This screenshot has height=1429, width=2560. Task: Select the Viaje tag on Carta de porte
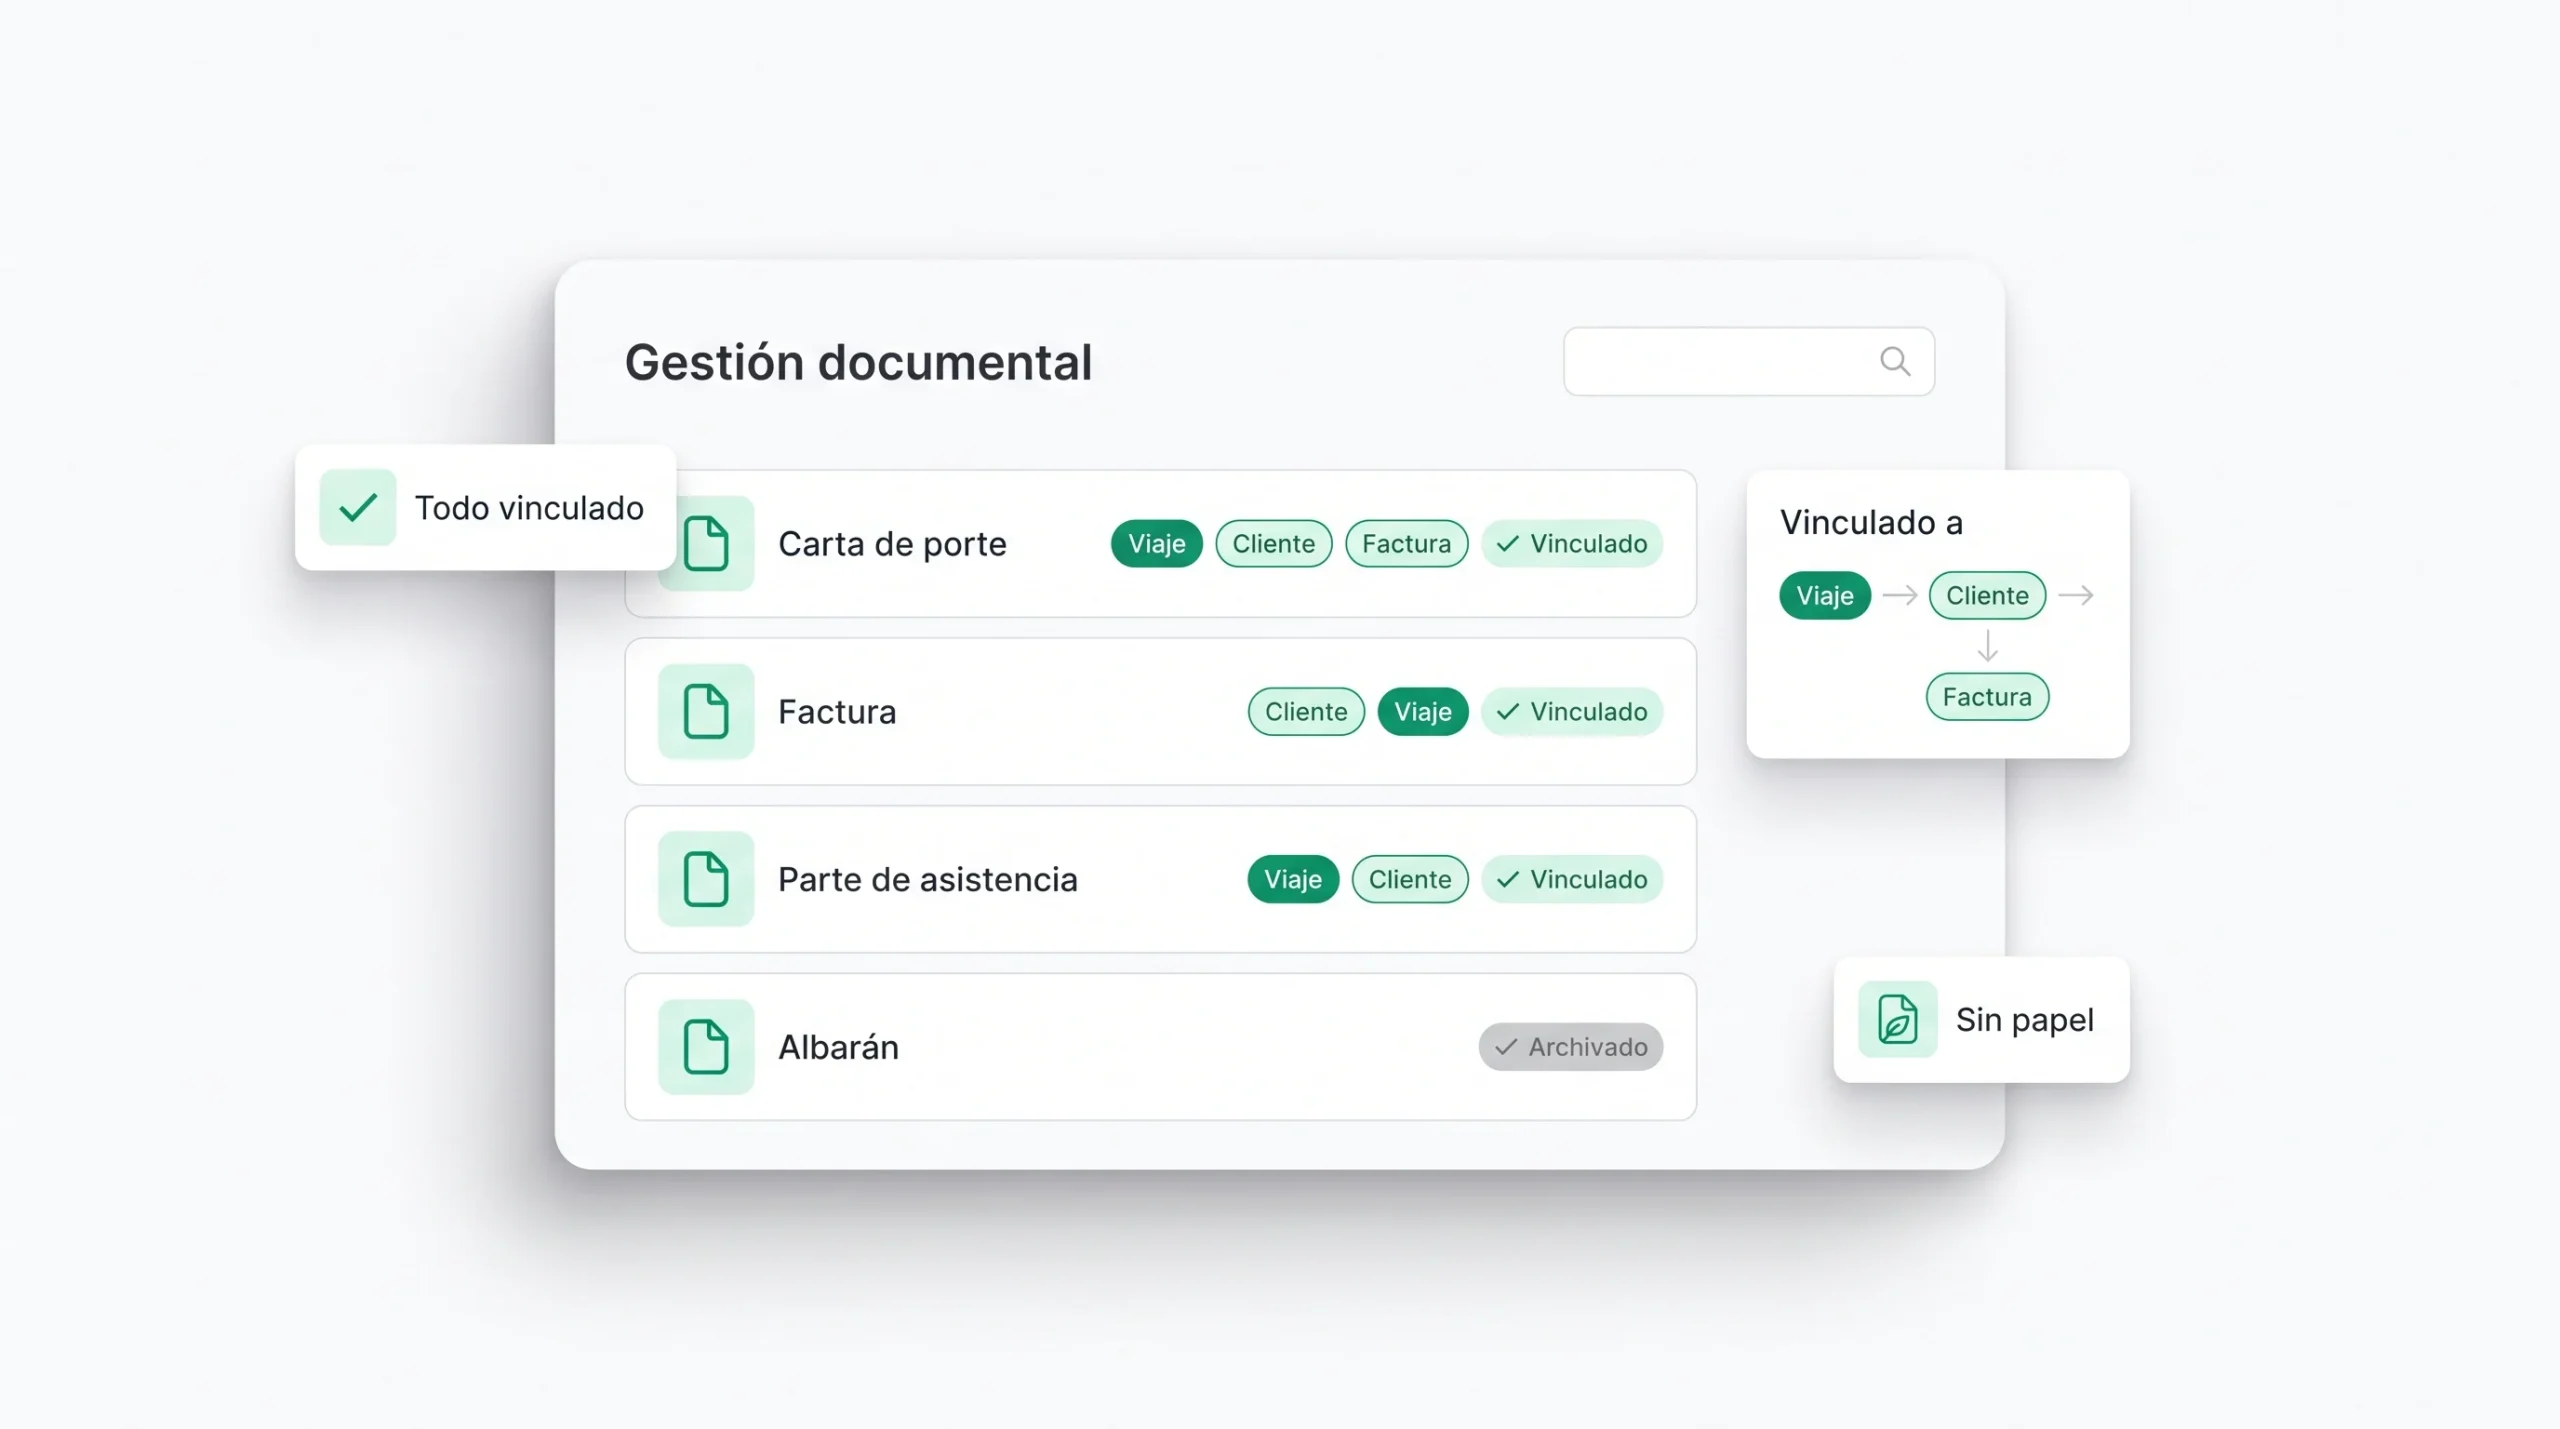1157,543
